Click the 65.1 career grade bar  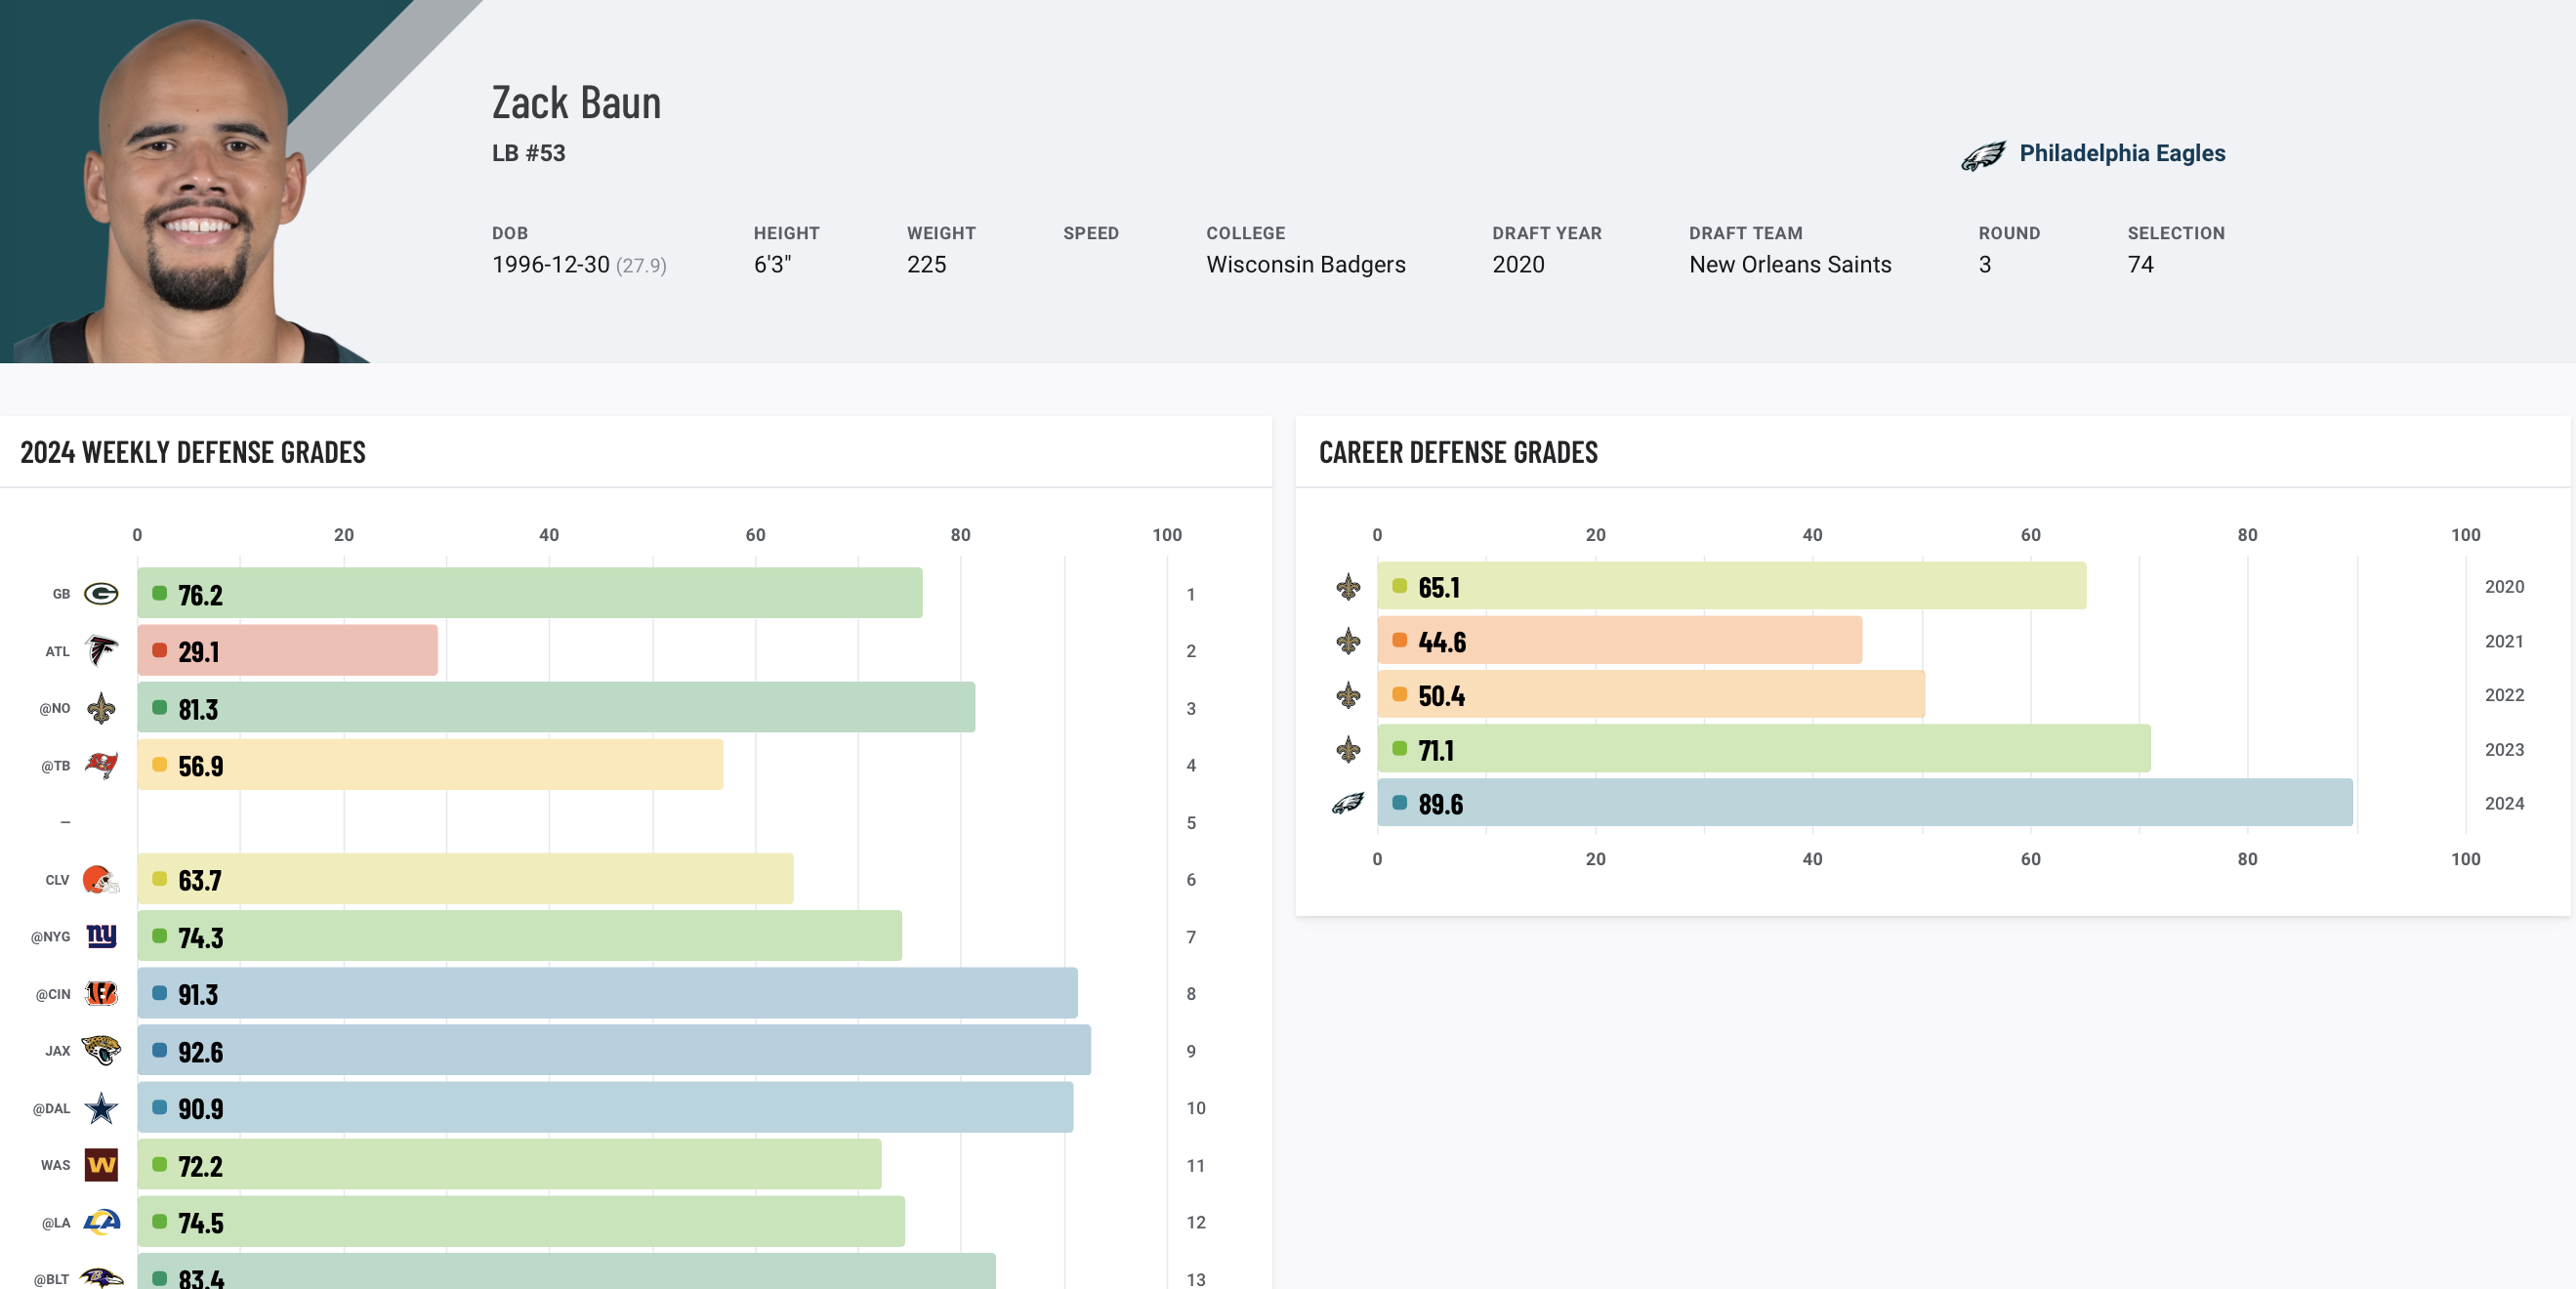(x=1731, y=586)
